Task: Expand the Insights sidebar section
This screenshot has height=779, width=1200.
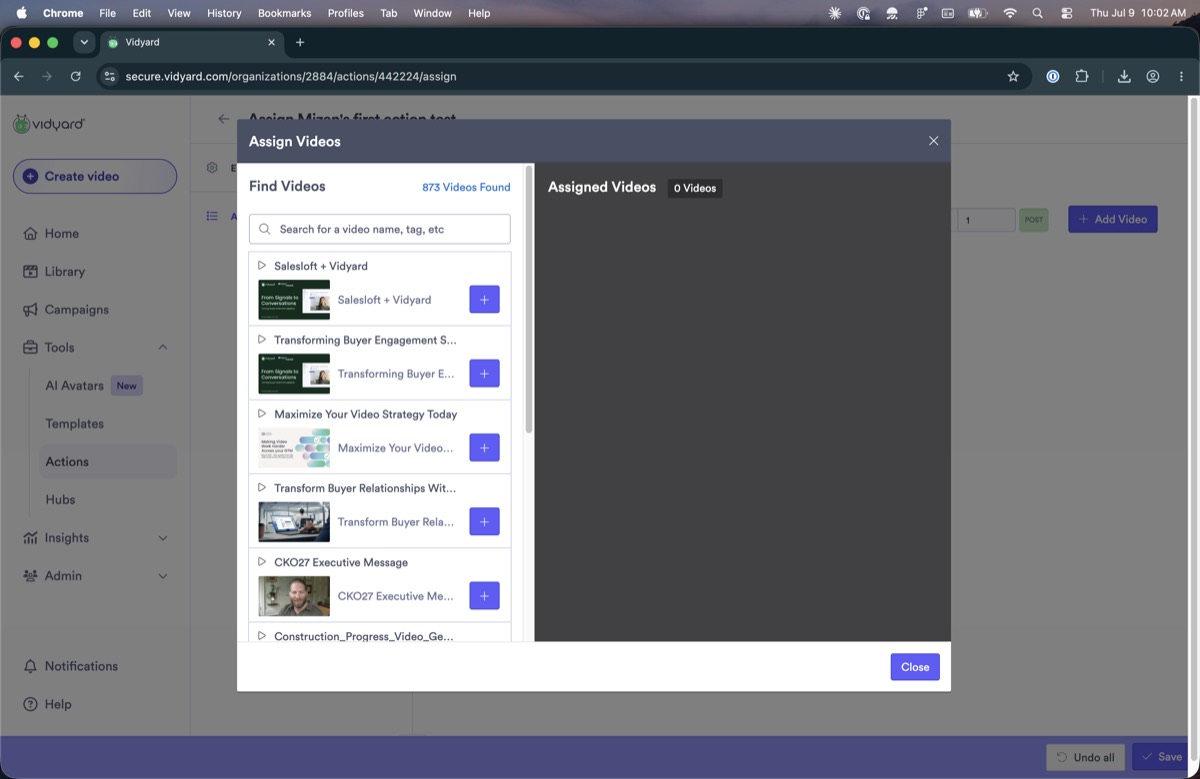Action: (x=163, y=538)
